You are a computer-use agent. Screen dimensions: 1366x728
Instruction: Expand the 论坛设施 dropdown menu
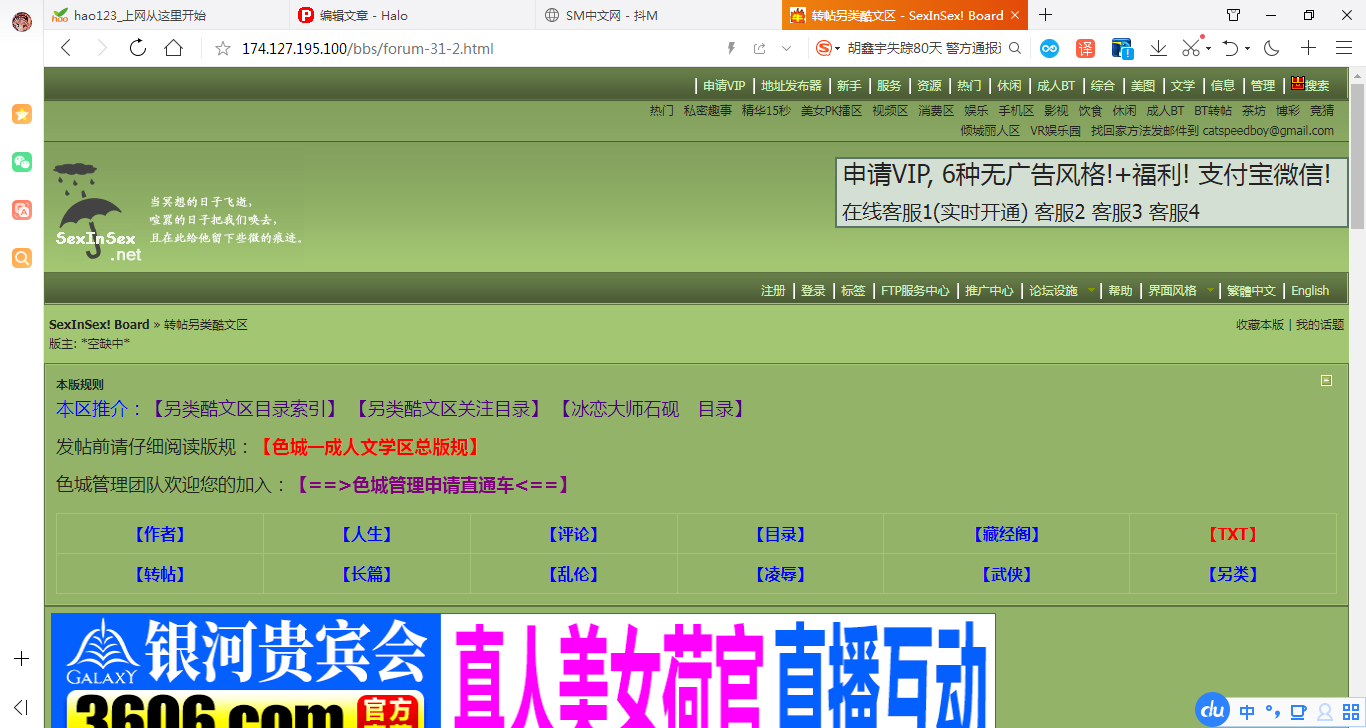tap(1061, 291)
